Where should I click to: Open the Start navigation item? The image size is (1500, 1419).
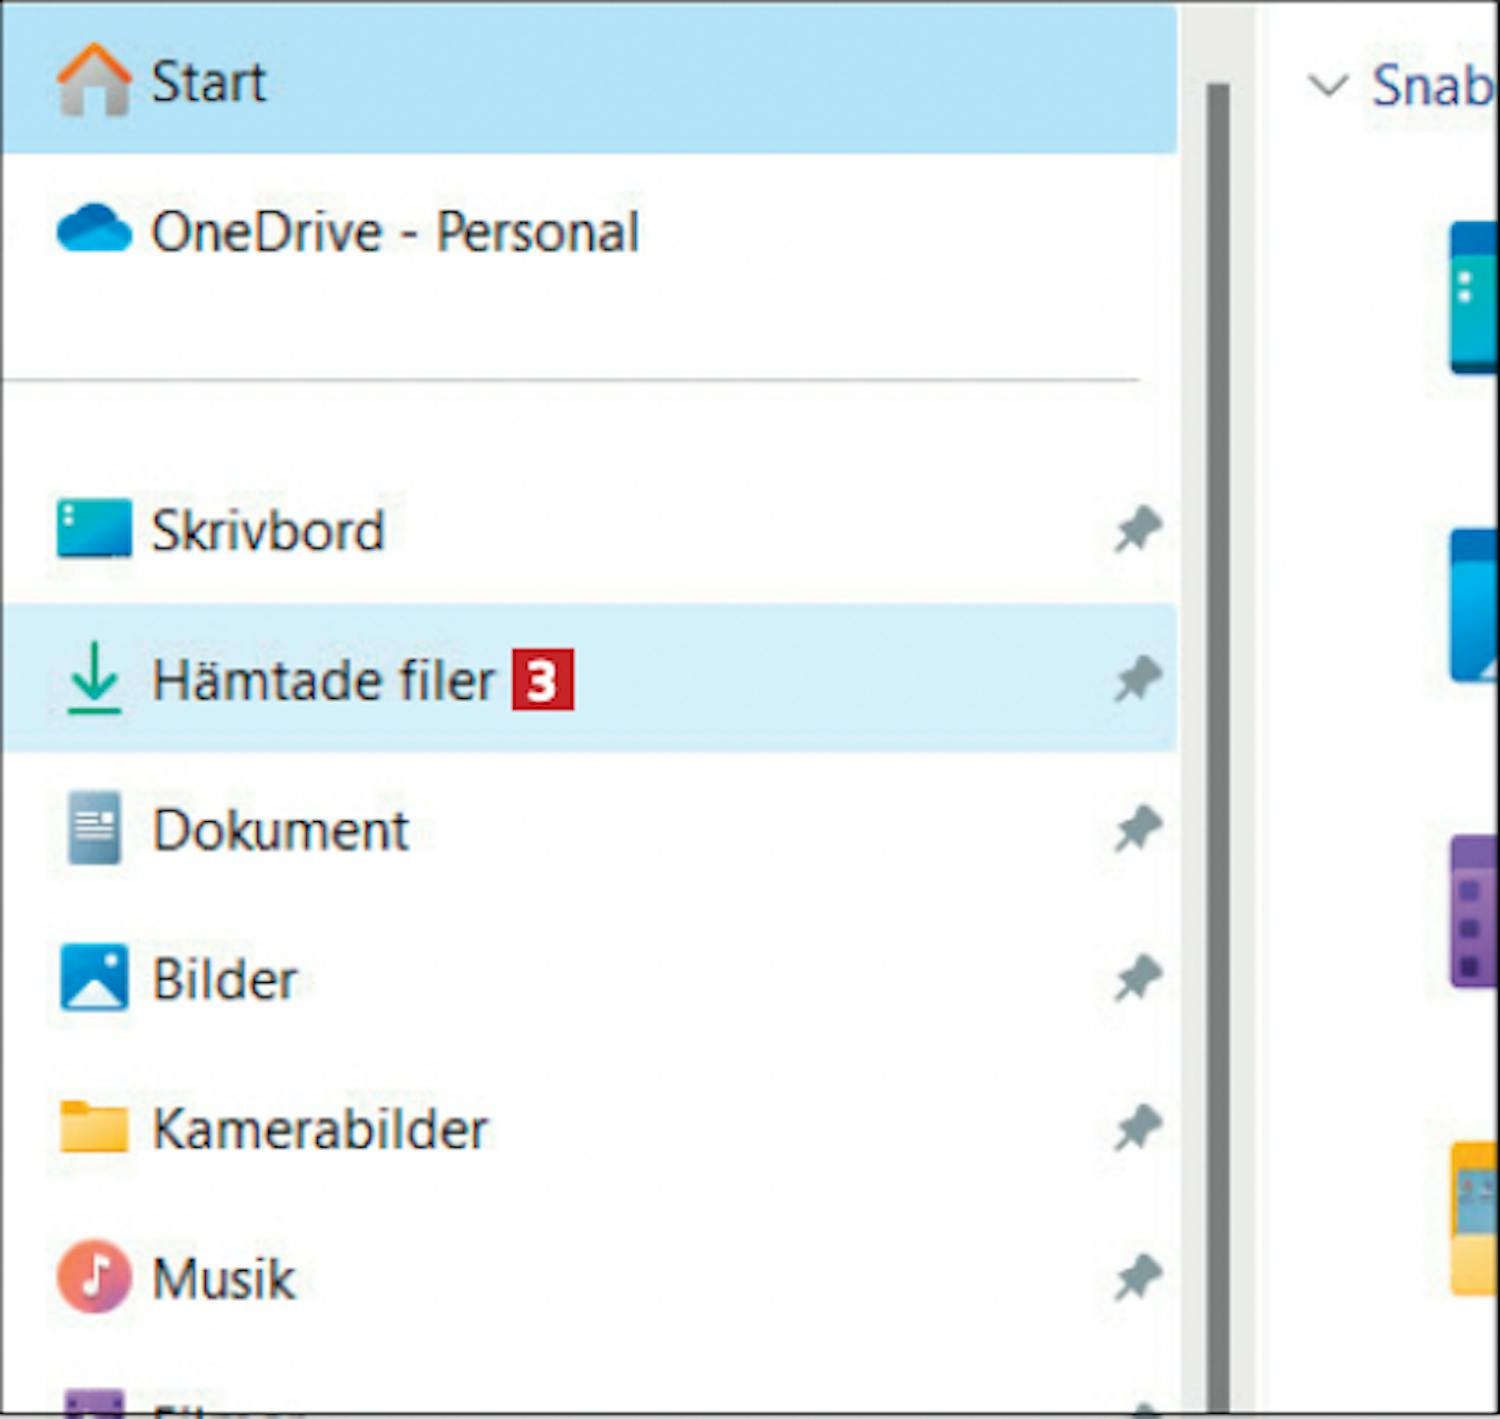208,82
